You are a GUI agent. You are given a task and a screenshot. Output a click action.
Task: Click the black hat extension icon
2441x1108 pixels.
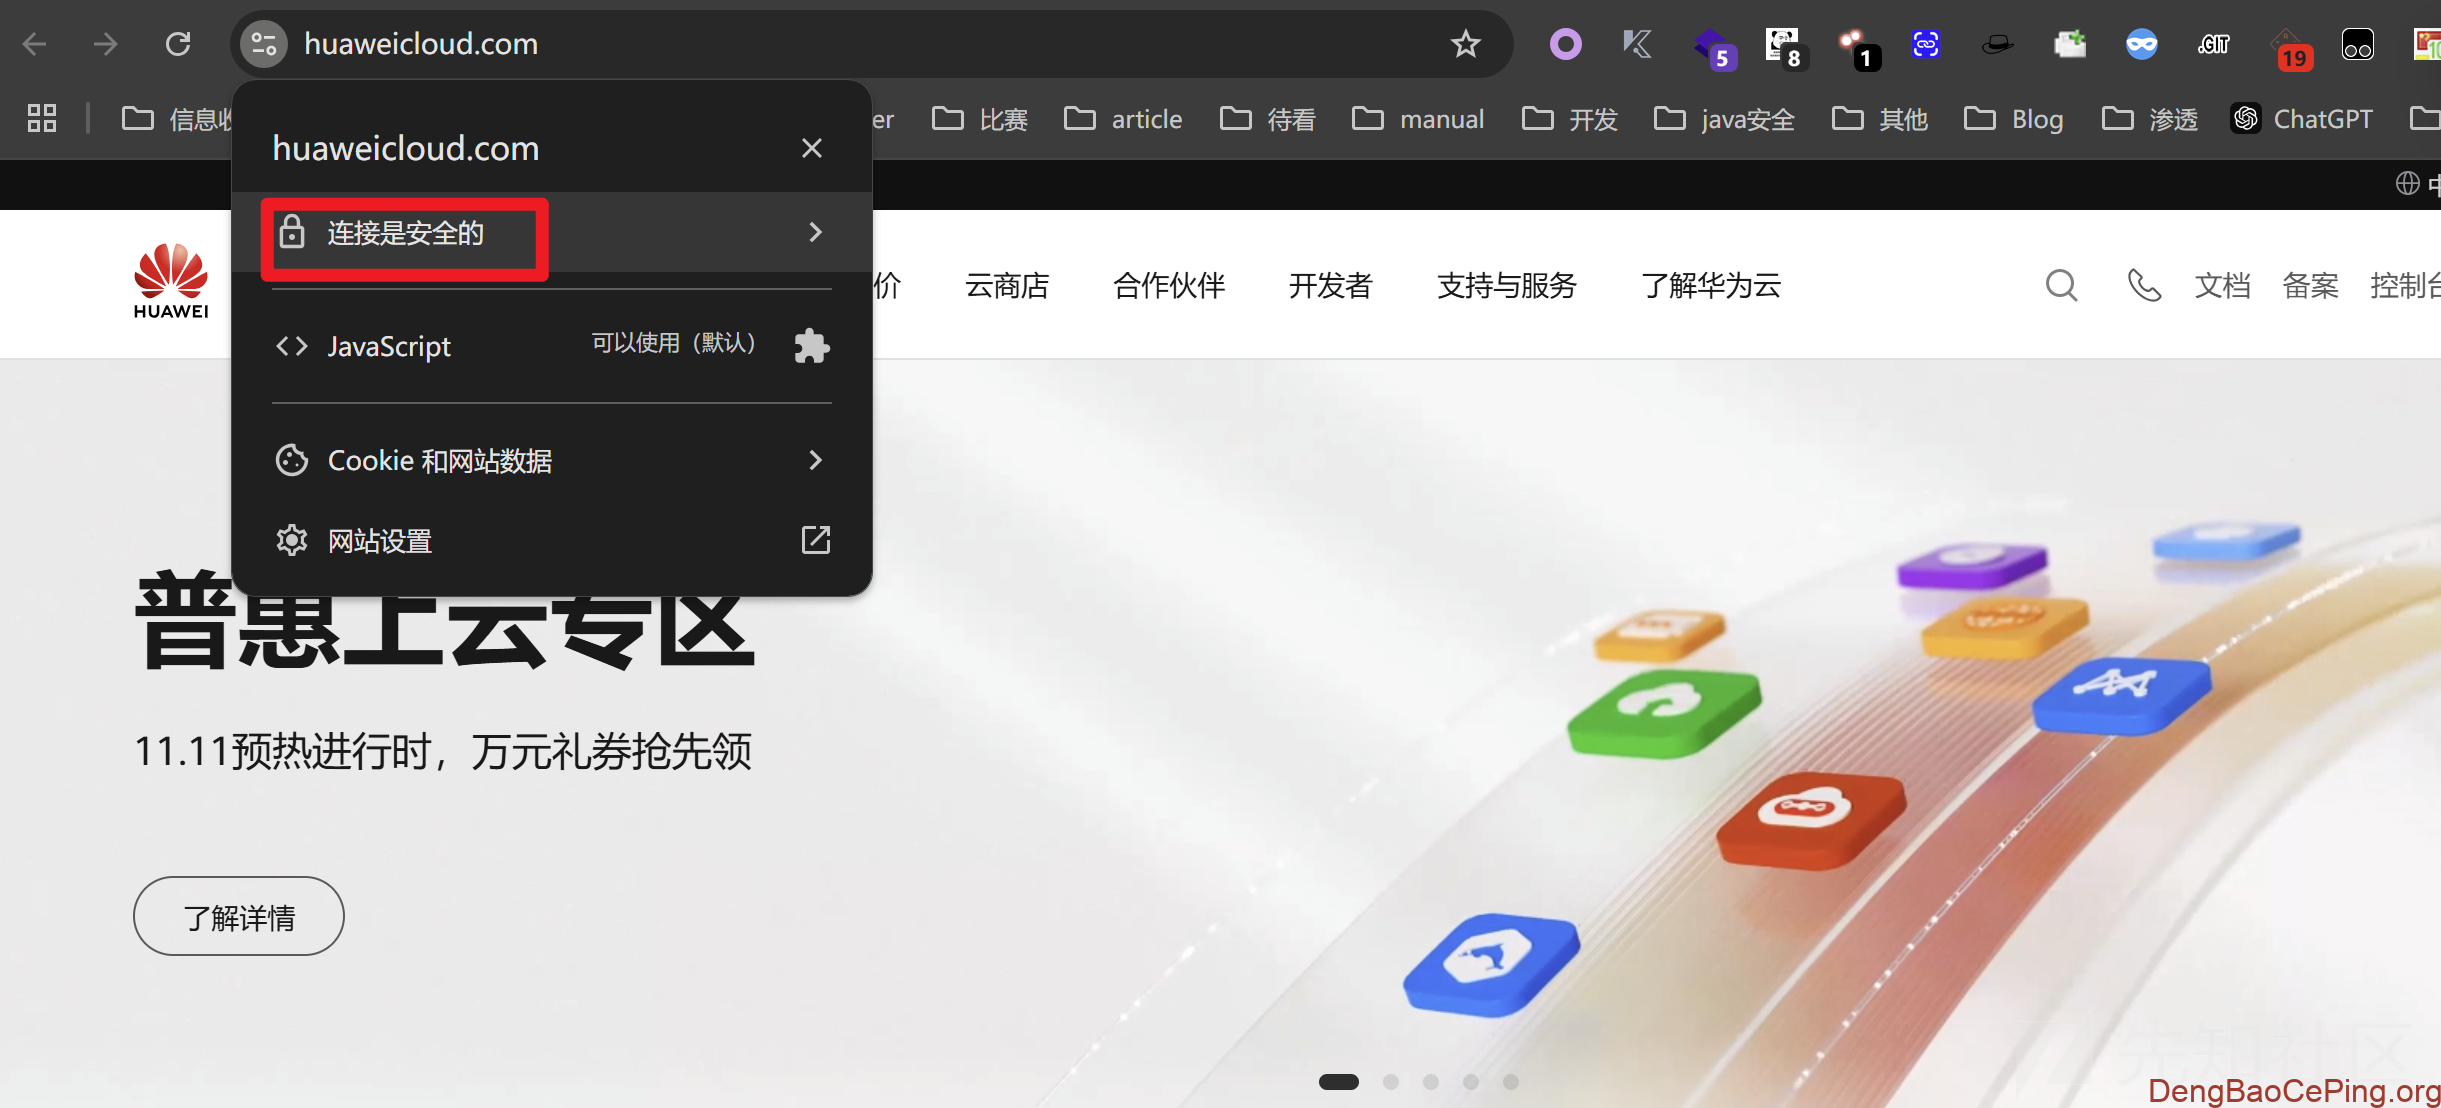[1998, 44]
